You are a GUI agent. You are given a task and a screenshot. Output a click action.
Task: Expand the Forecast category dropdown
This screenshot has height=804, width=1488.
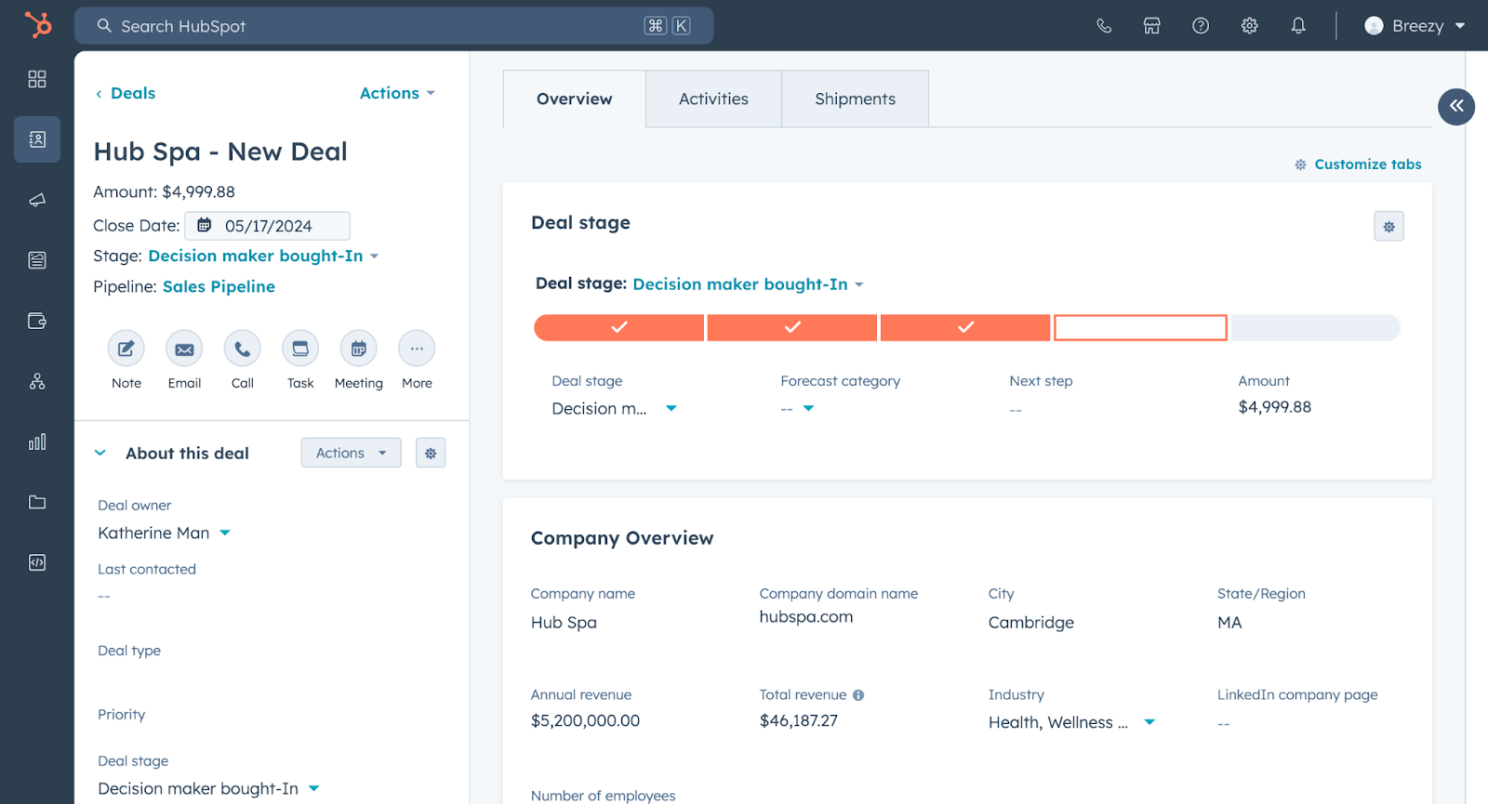(x=808, y=408)
